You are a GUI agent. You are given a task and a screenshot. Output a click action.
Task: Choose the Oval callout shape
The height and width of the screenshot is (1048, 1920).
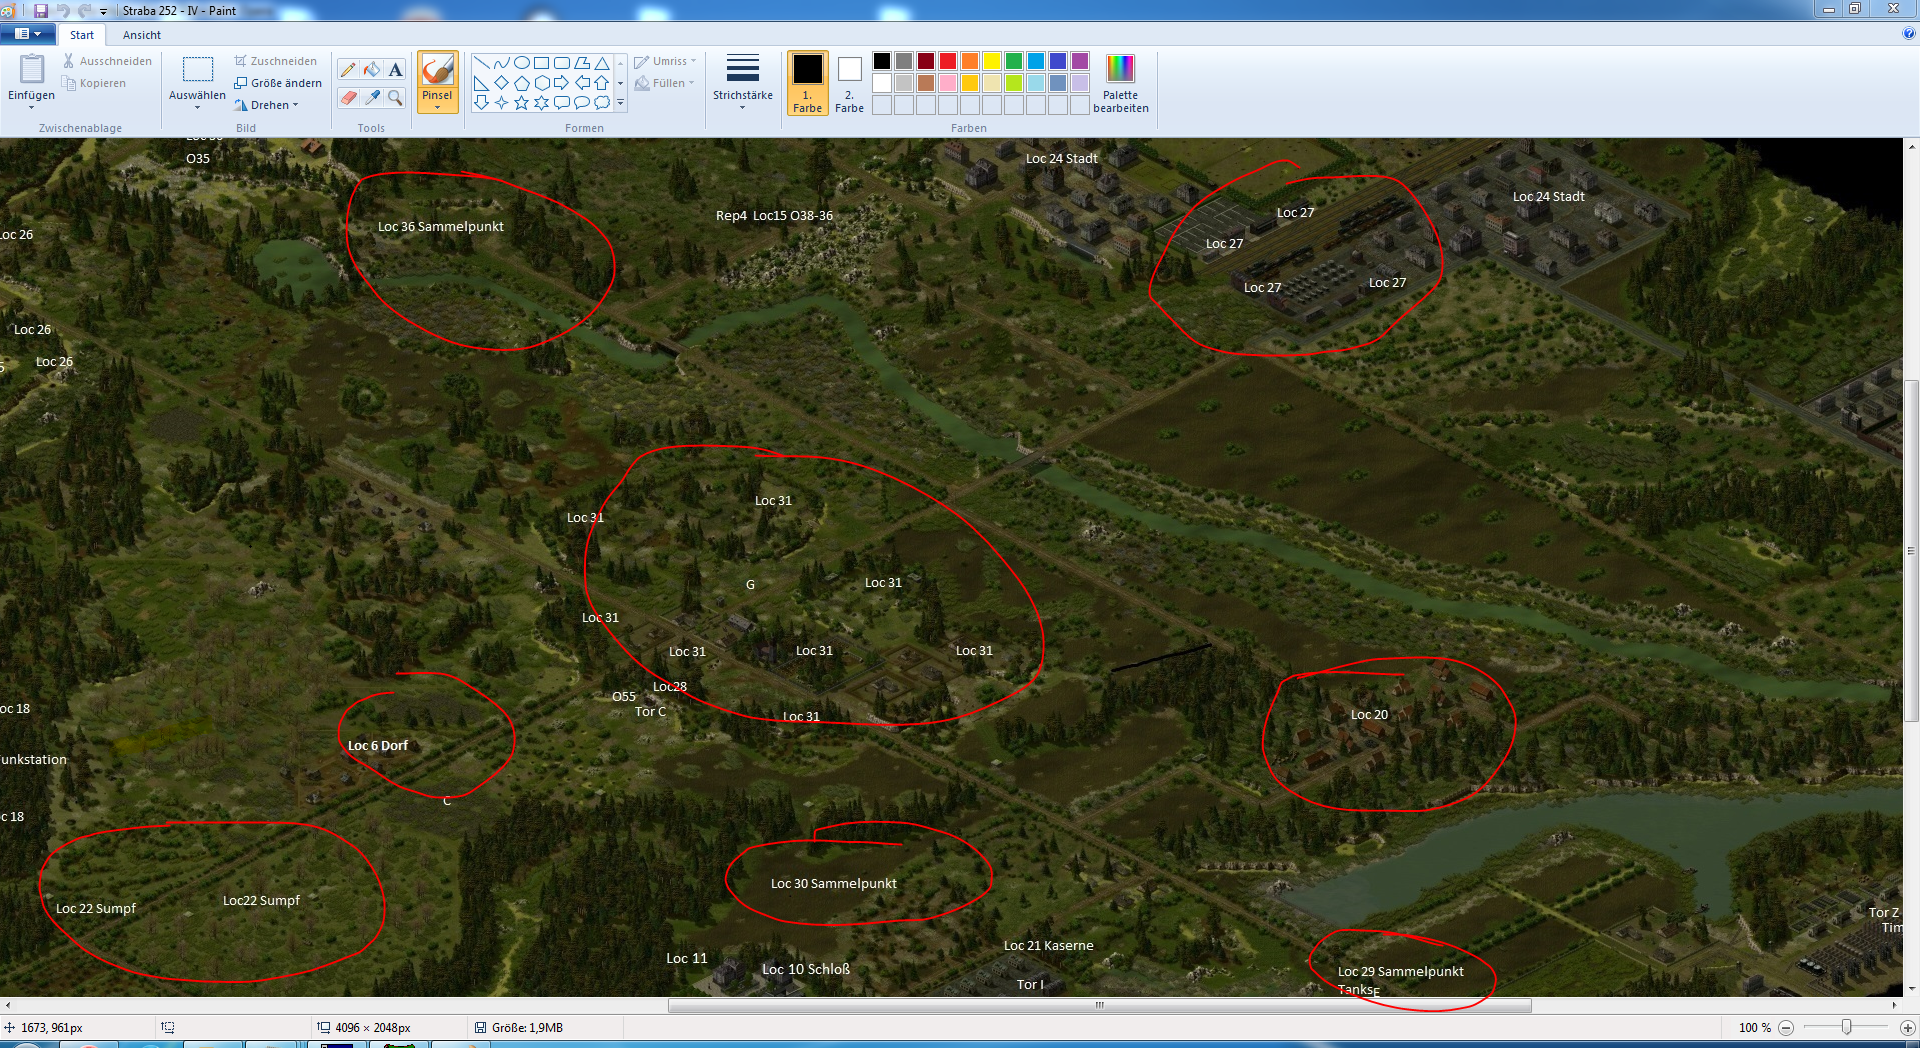(x=581, y=102)
